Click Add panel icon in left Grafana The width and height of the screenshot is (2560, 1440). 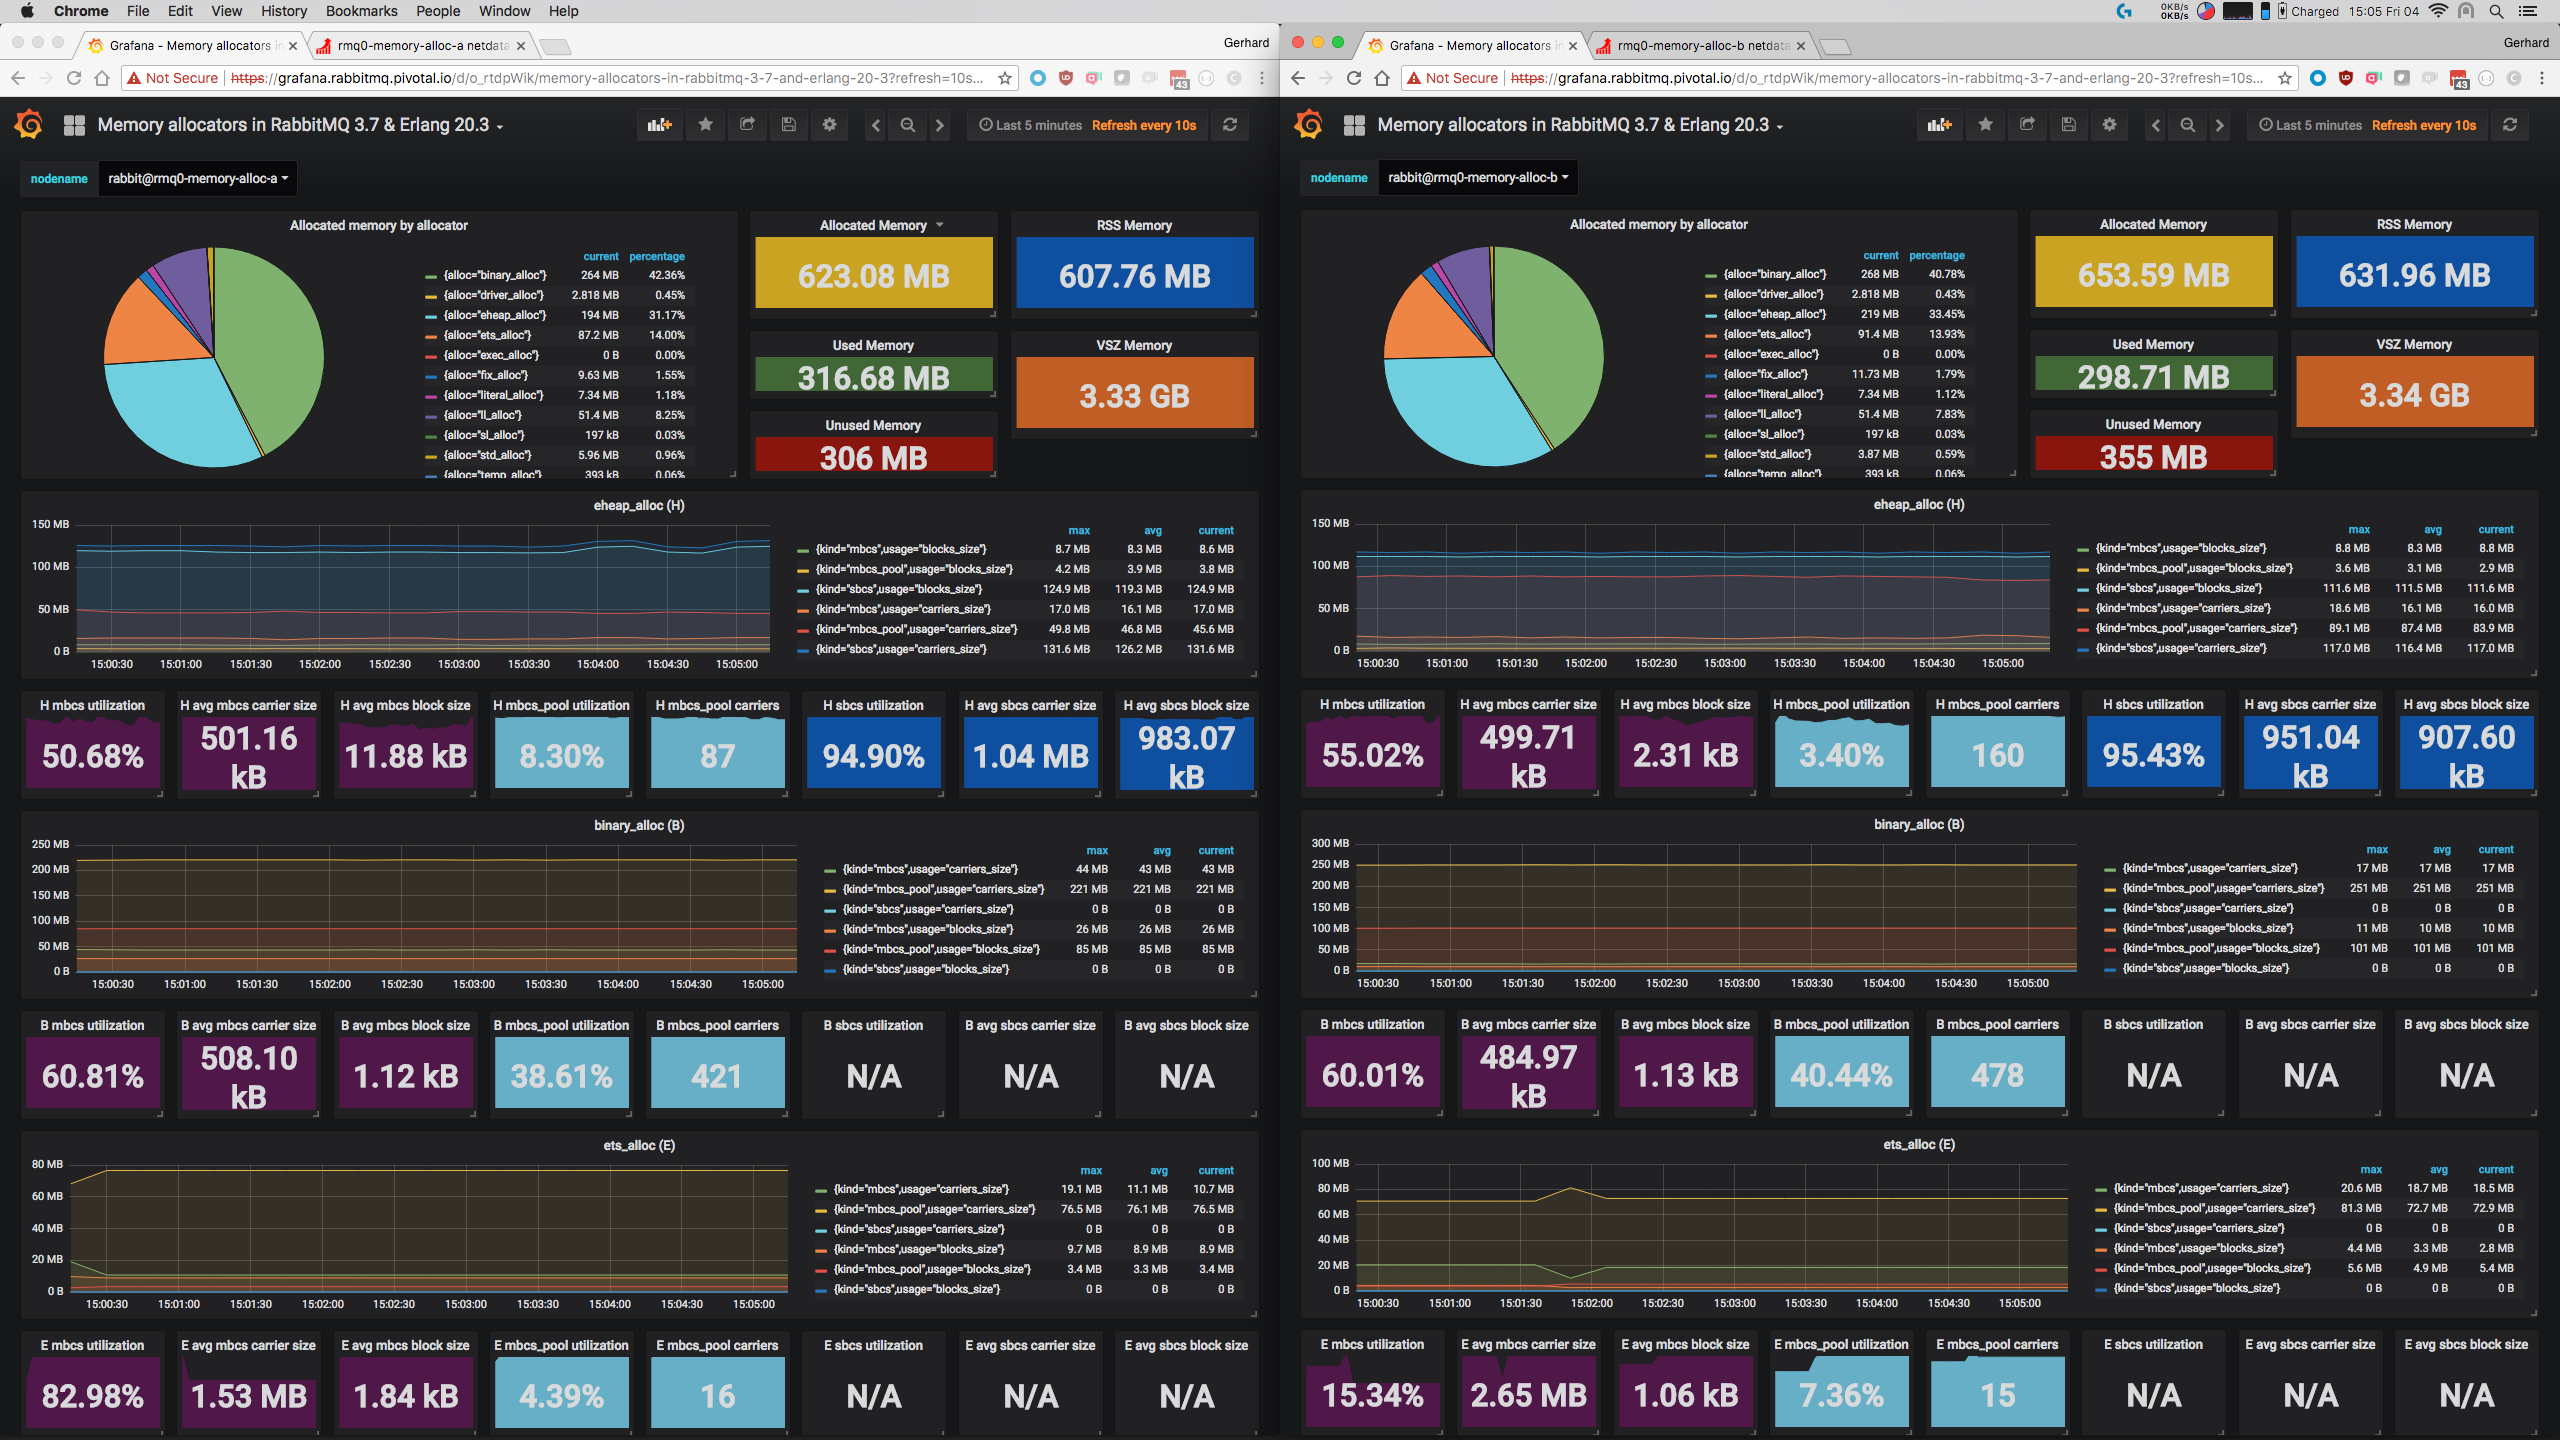click(659, 125)
